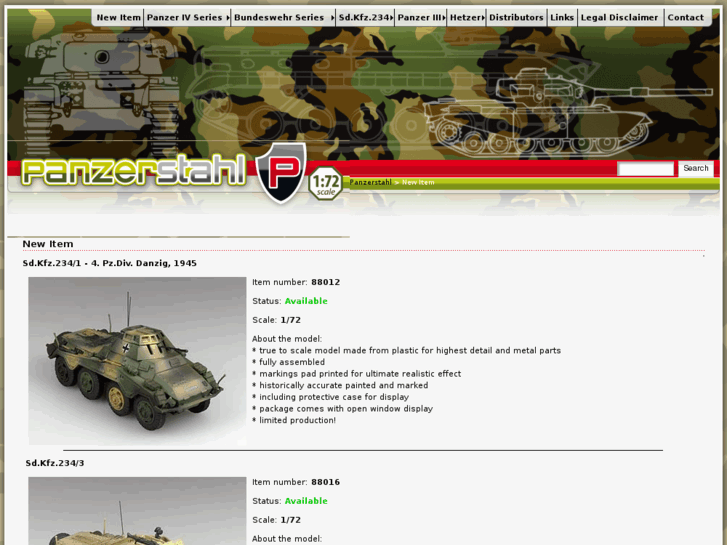Click the Panzerstahl wordmark logo
727x545 pixels.
134,171
